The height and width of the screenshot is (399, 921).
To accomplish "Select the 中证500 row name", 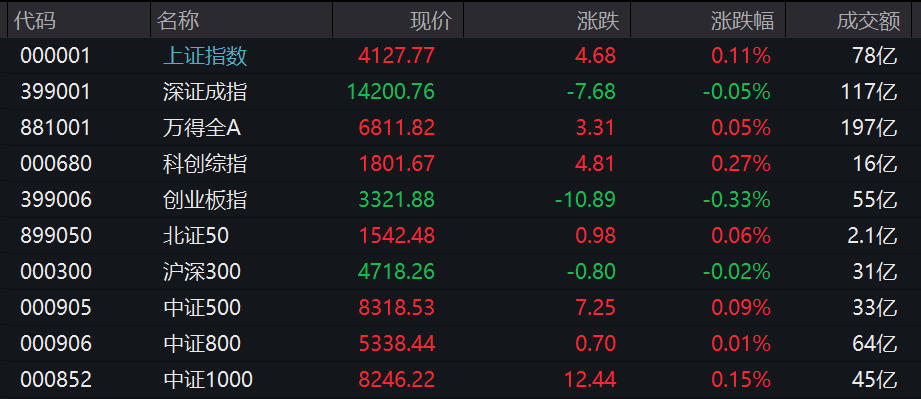I will [201, 307].
